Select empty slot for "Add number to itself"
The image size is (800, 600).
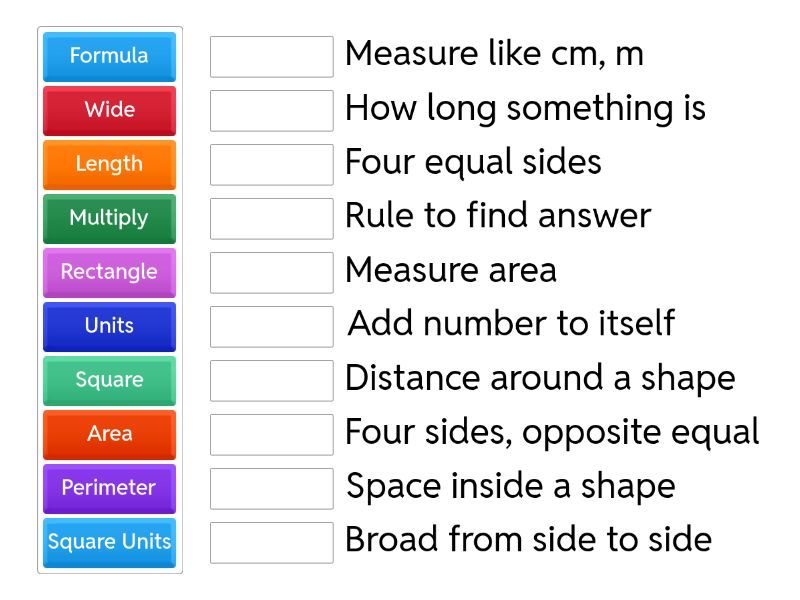click(272, 326)
